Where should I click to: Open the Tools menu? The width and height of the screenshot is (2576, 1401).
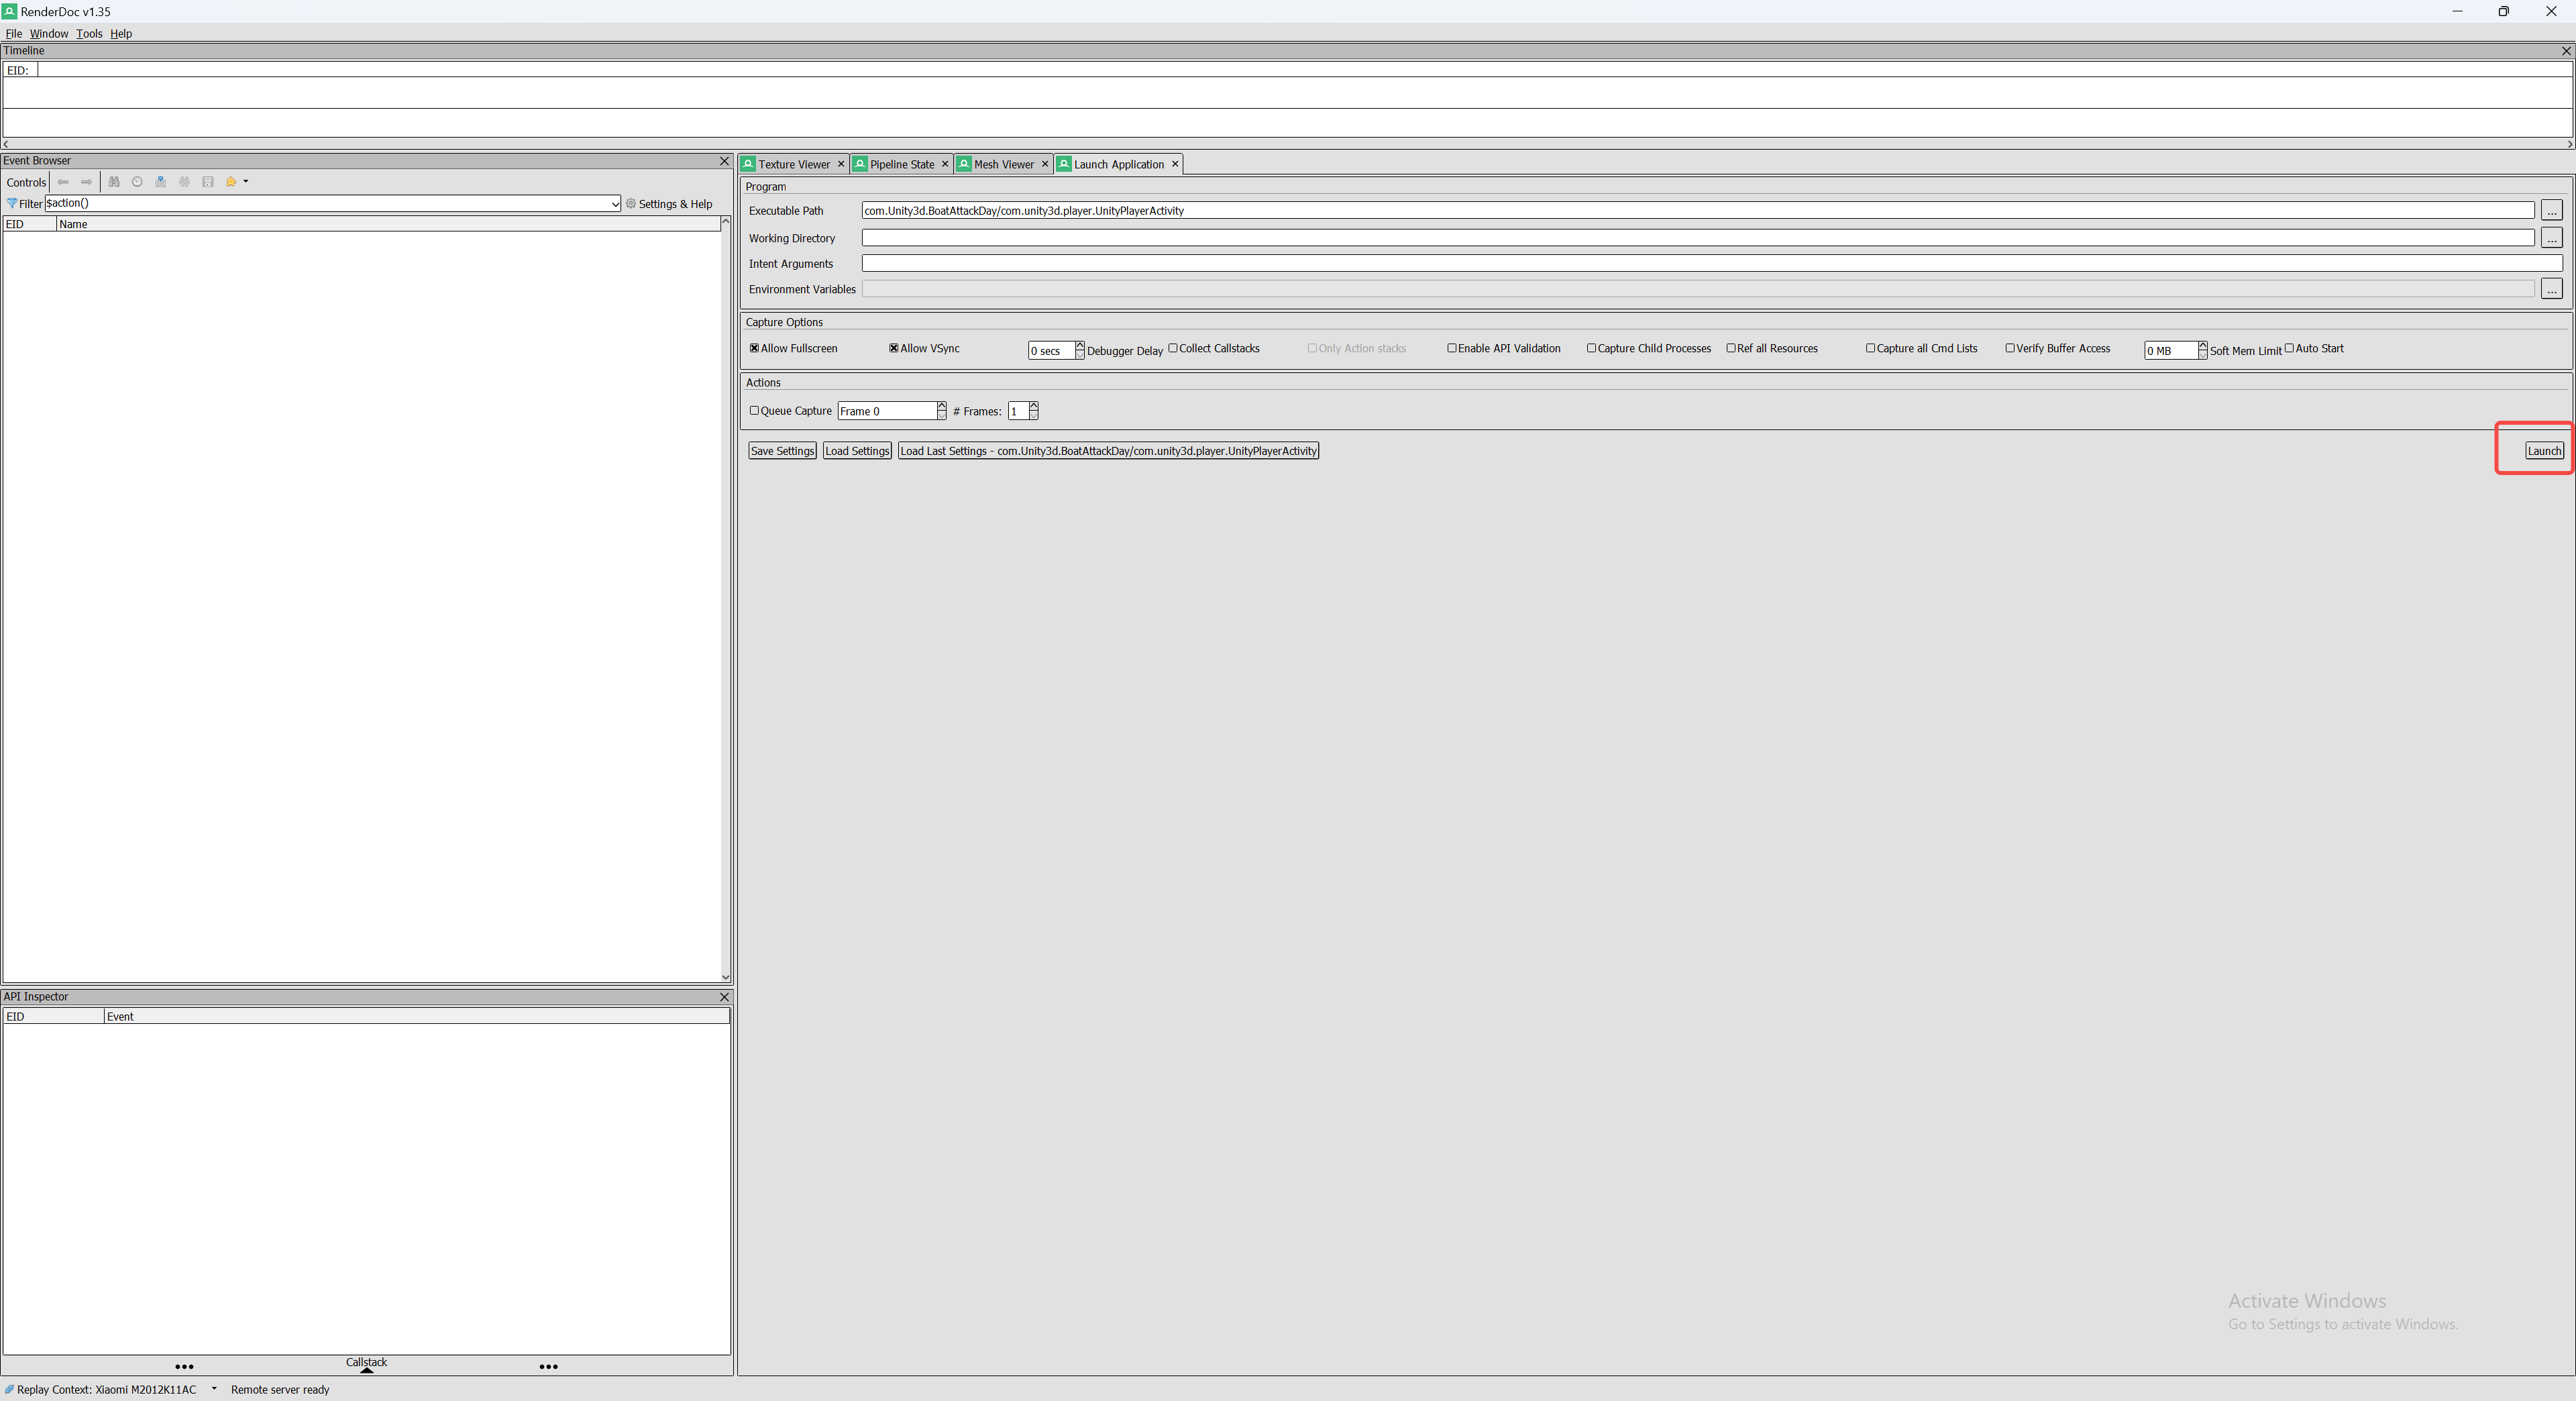click(89, 34)
